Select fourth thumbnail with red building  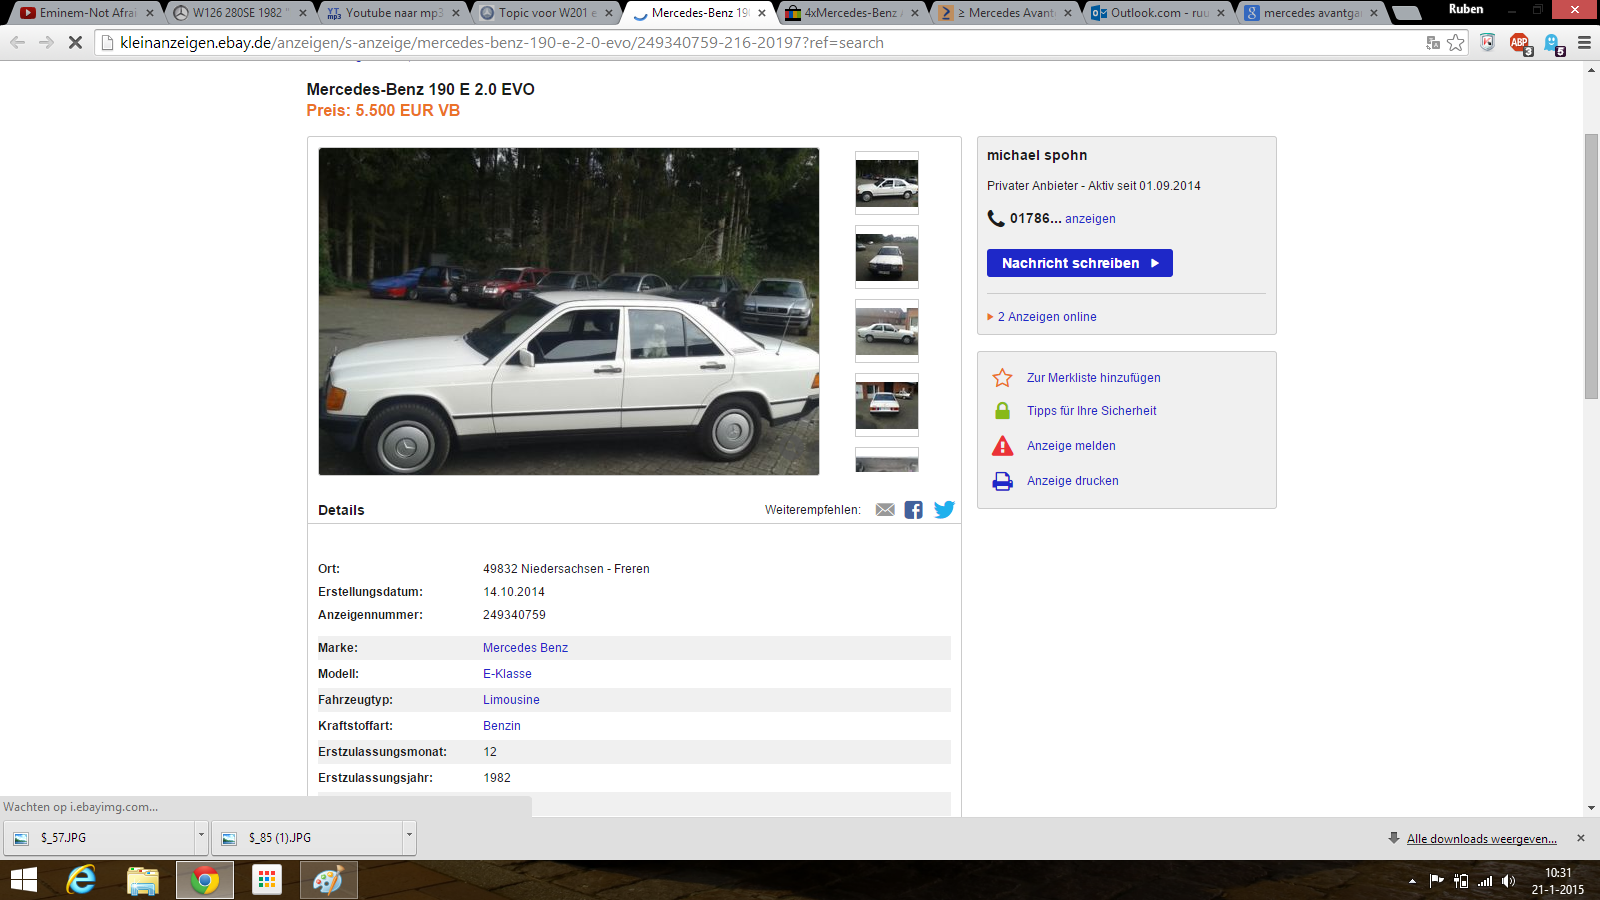pyautogui.click(x=887, y=405)
